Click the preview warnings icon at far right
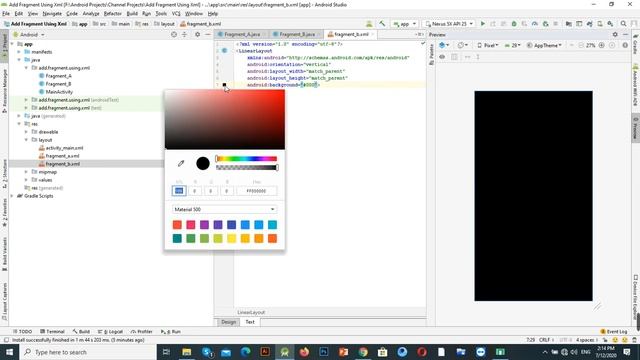Viewport: 640px width, 360px height. [x=625, y=45]
